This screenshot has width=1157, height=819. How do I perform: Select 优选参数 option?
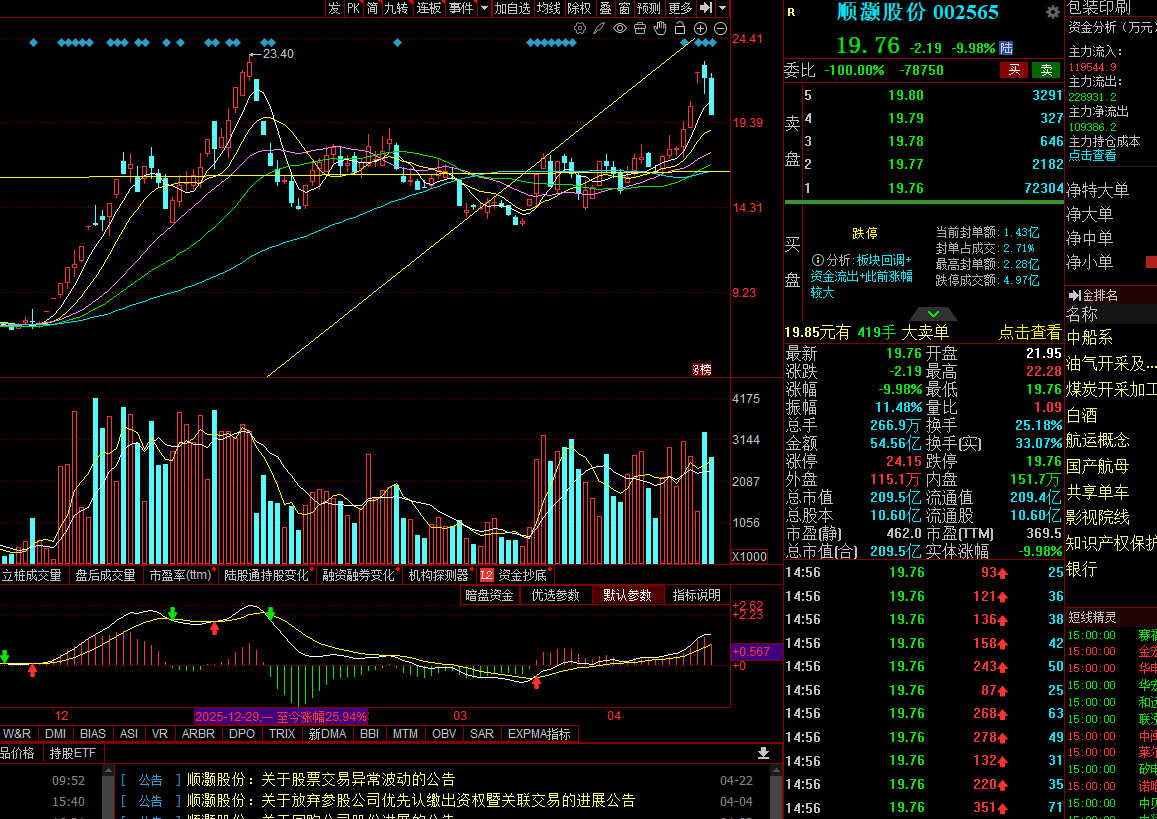[x=556, y=595]
